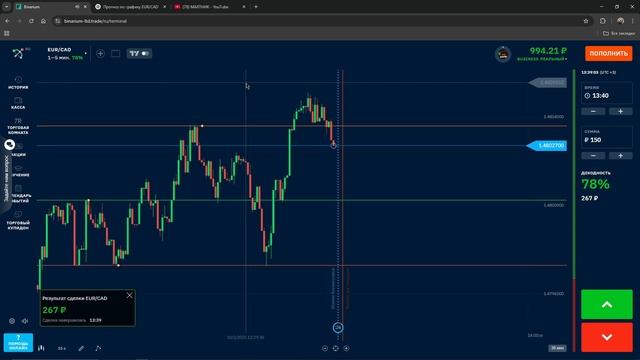Switch to the EUR/CAD forecast browser tab

(131, 7)
